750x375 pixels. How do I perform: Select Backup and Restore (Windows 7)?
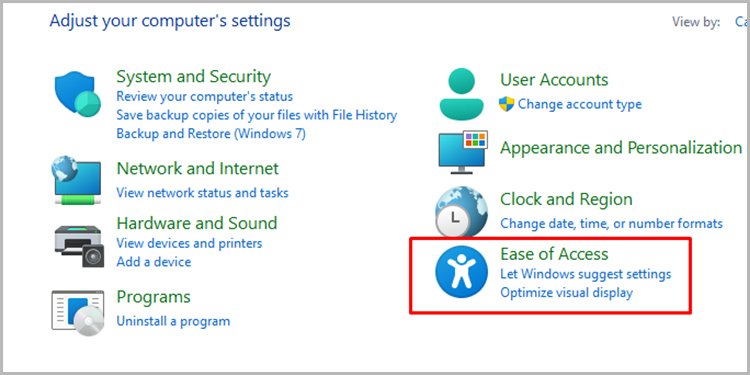211,133
